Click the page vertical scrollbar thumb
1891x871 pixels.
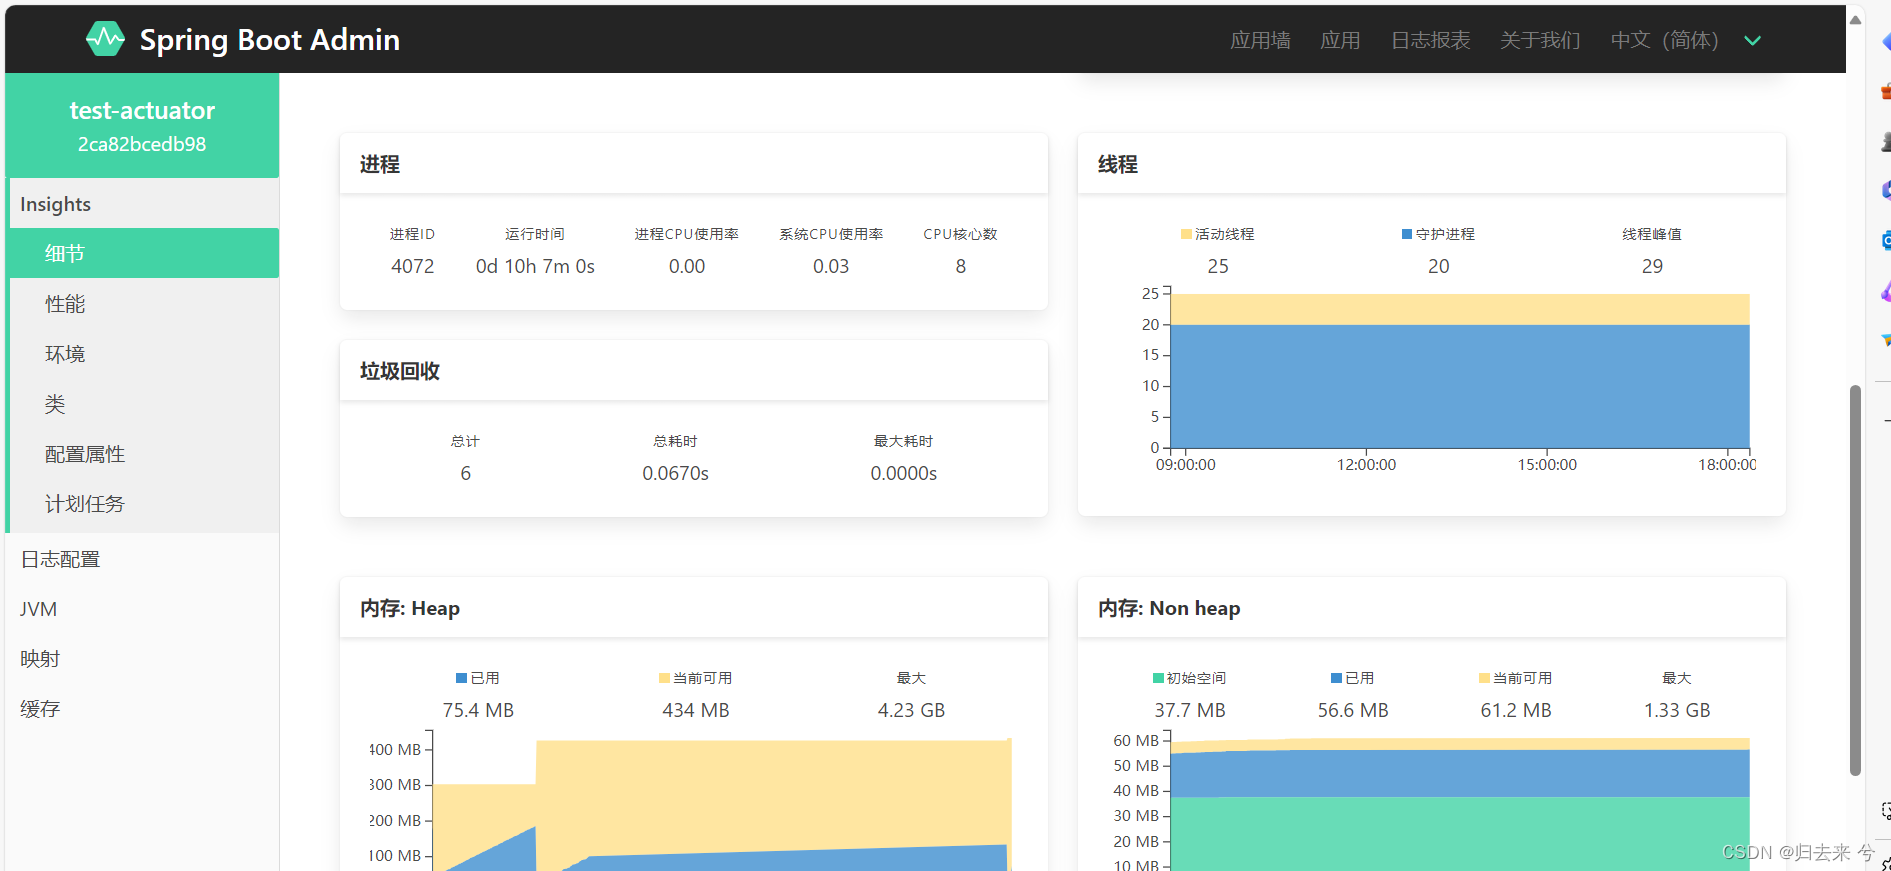[1855, 580]
